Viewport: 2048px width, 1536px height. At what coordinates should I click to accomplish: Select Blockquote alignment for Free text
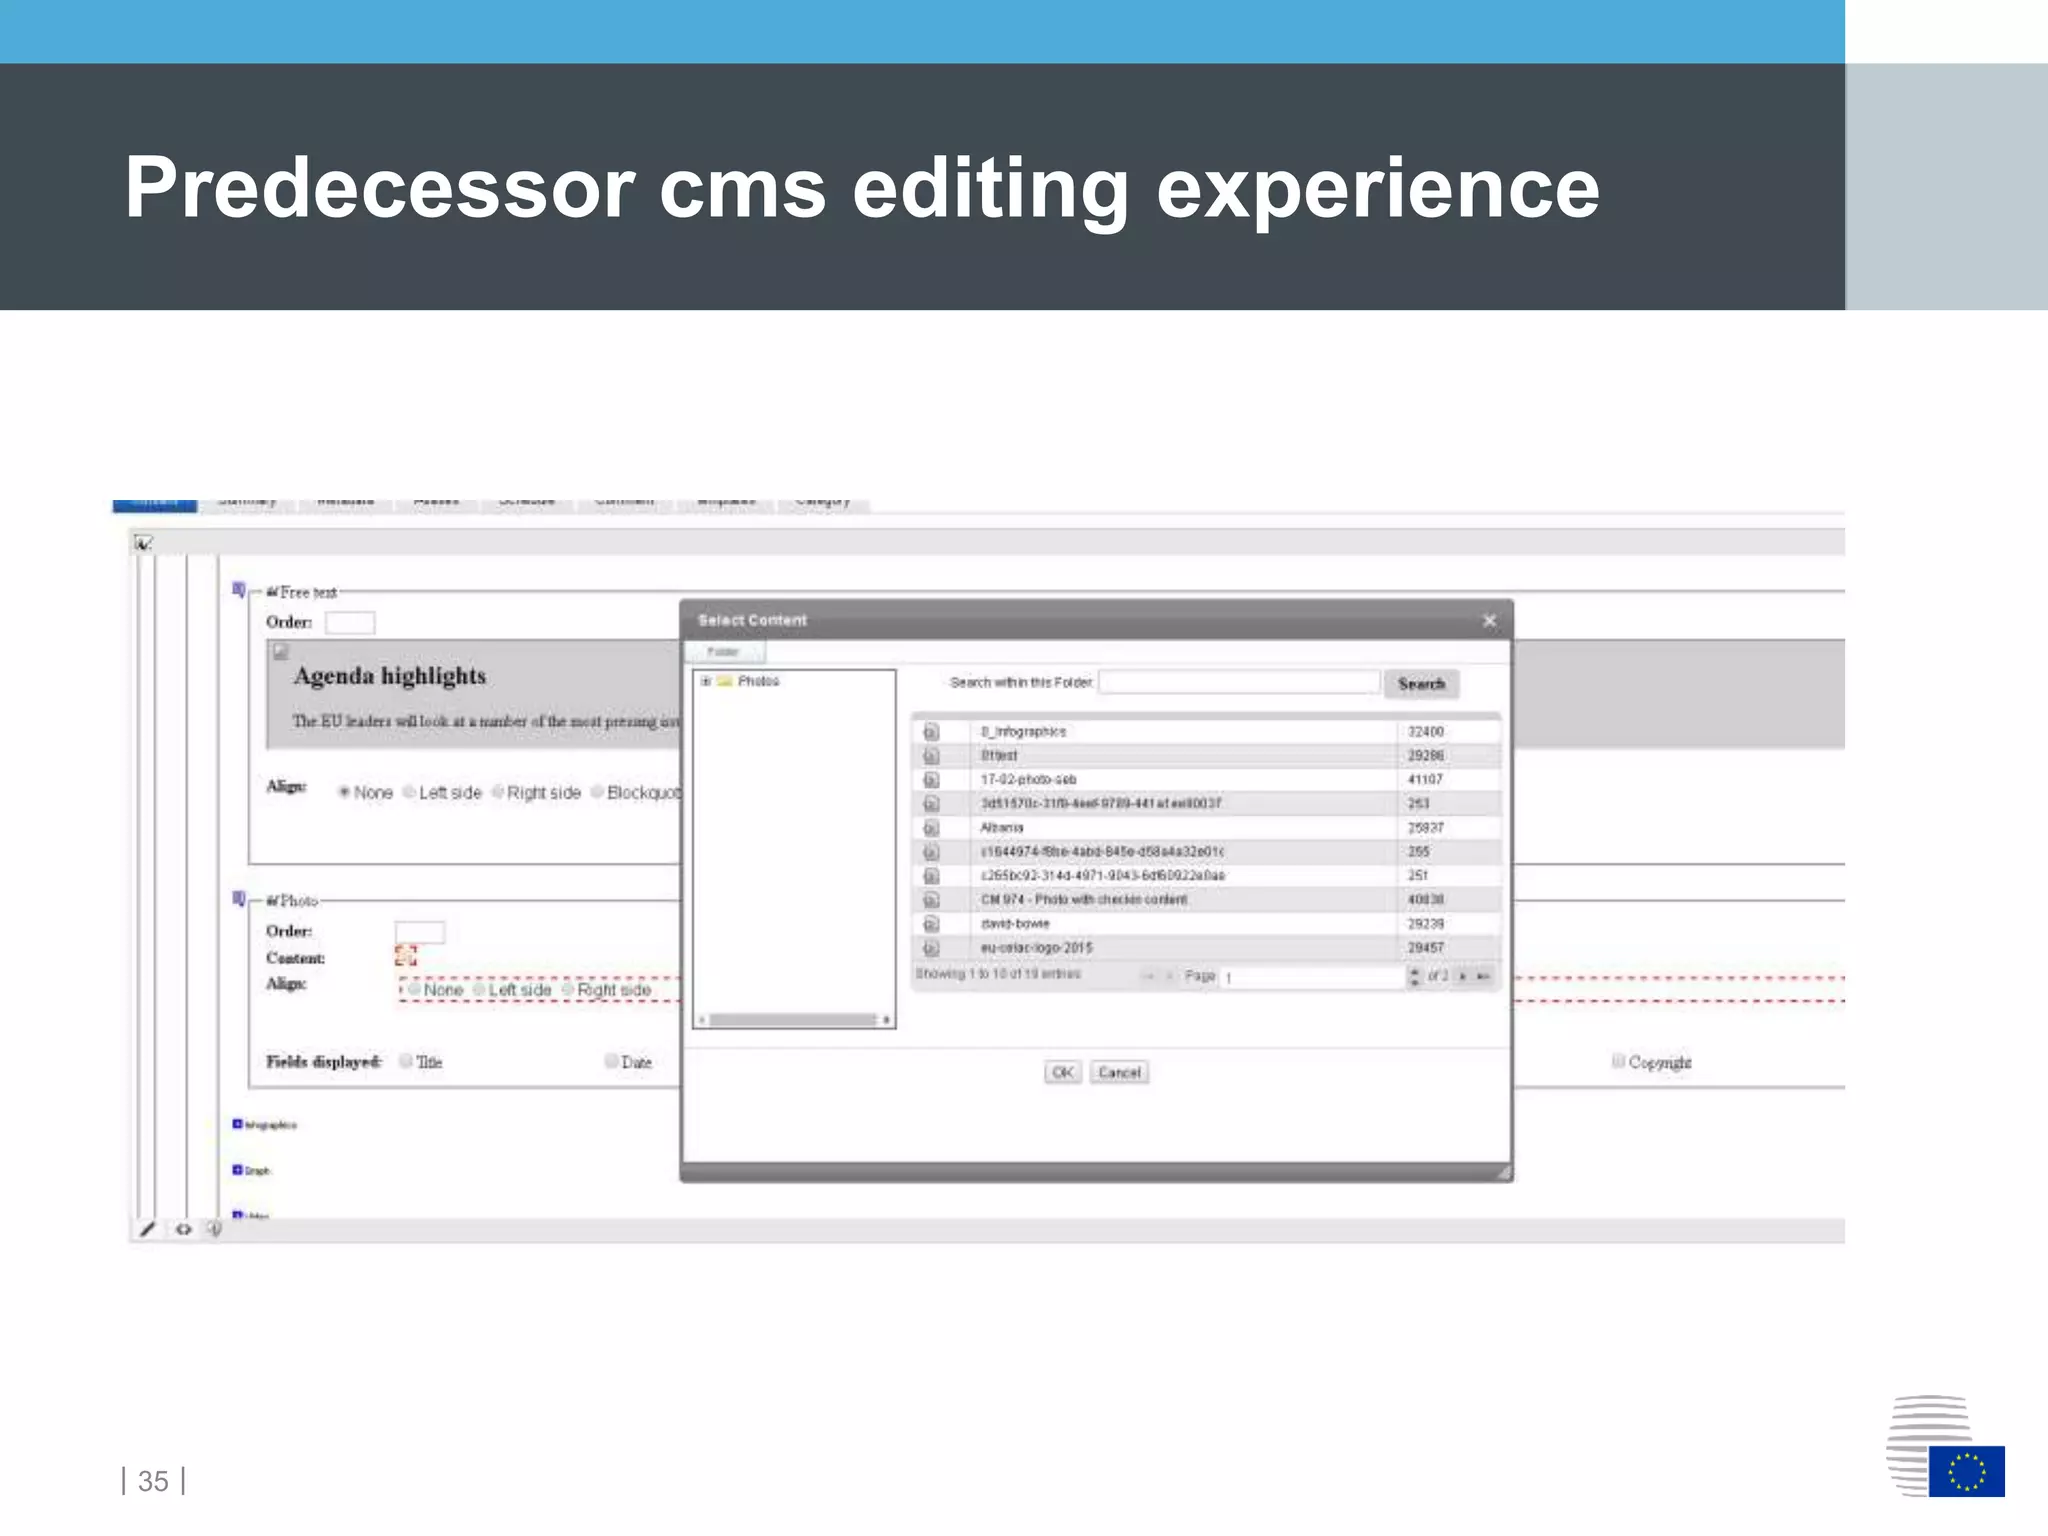597,792
